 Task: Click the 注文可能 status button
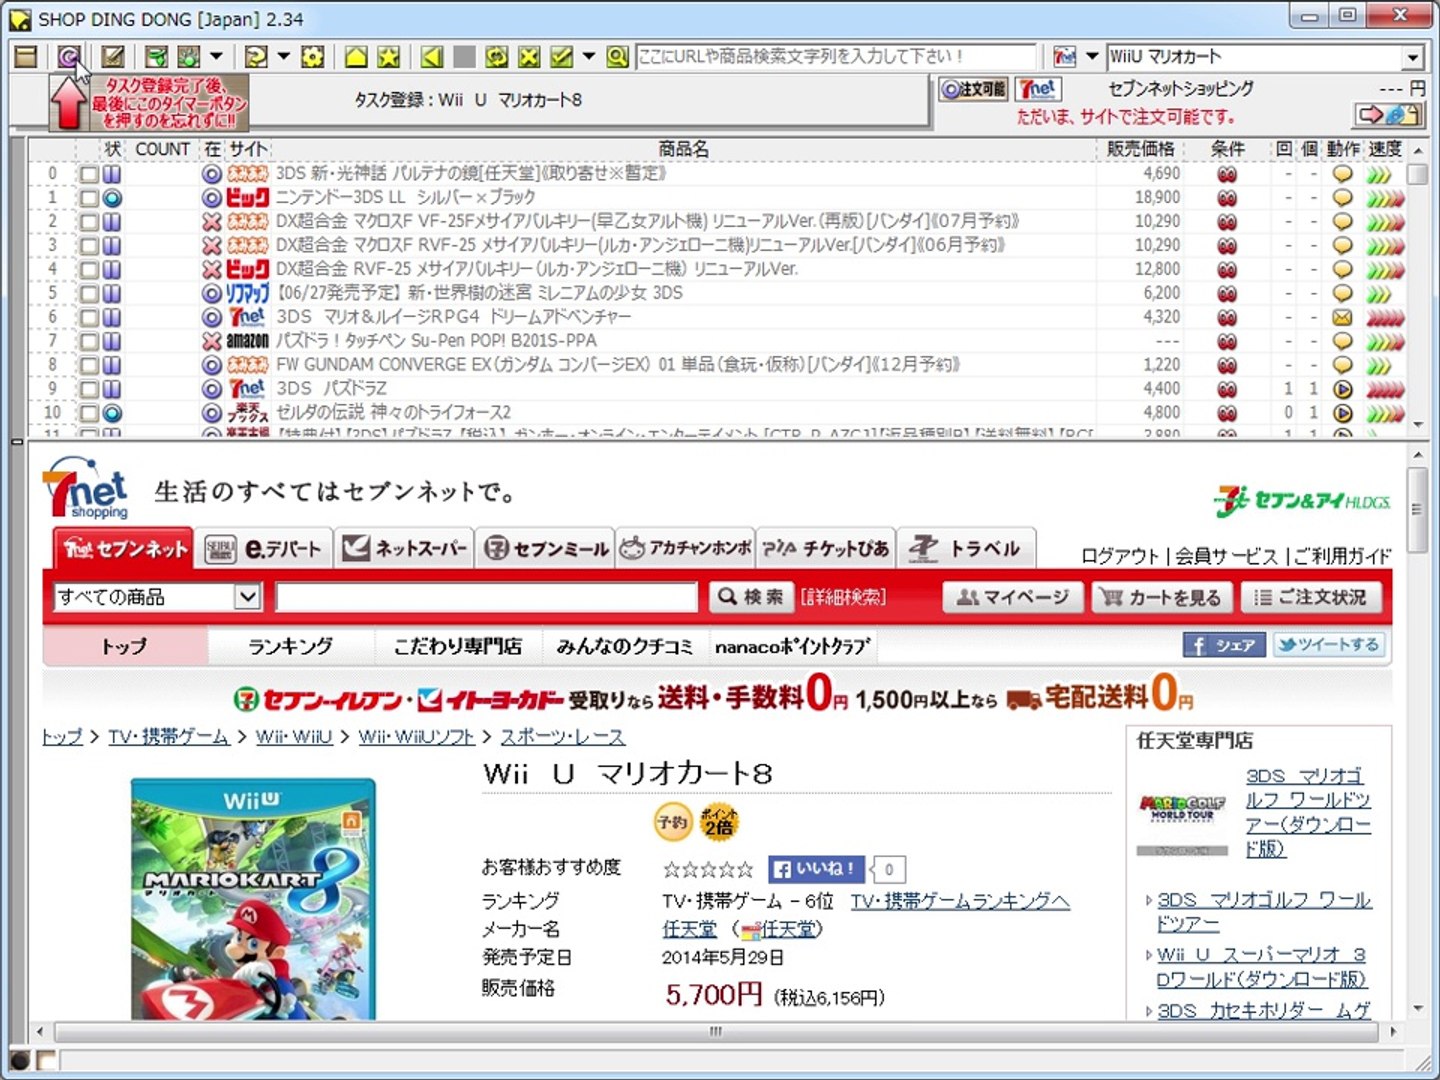[x=973, y=89]
